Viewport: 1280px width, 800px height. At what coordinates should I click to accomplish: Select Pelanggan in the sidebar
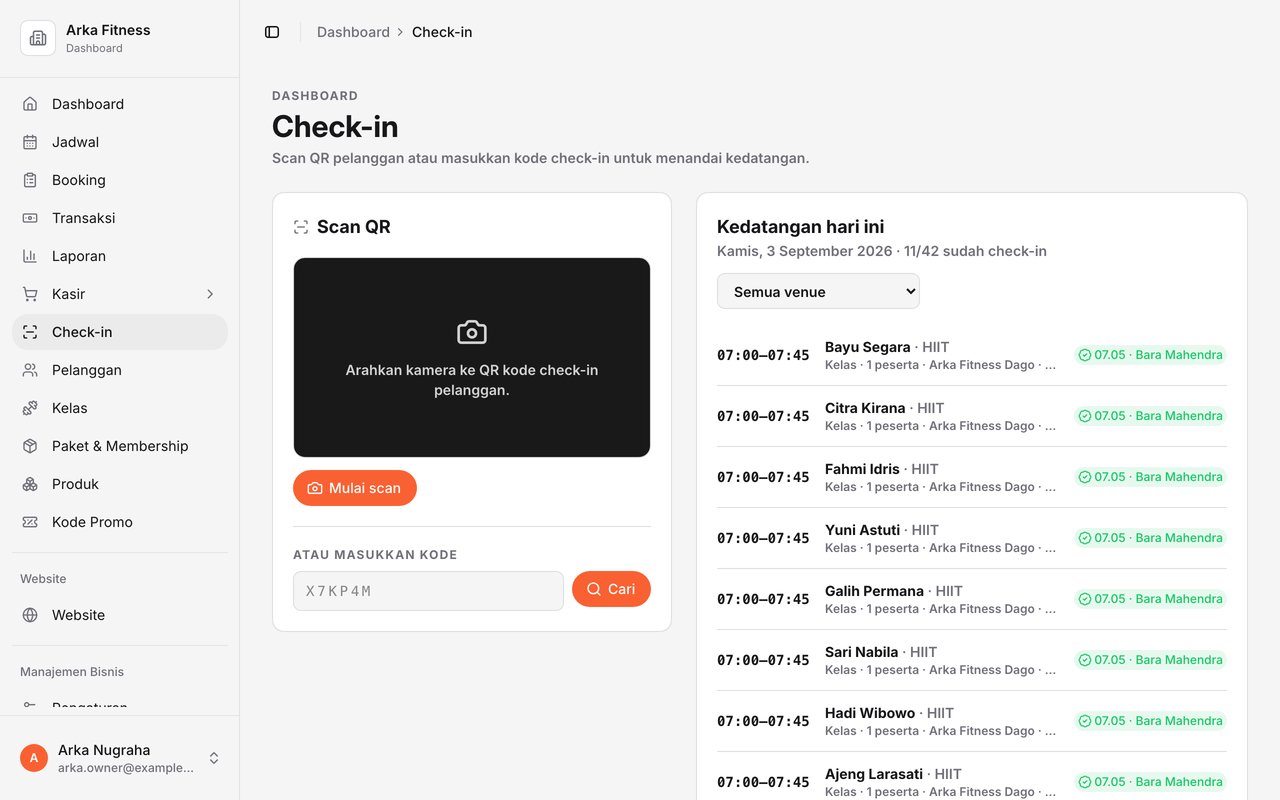(x=120, y=370)
